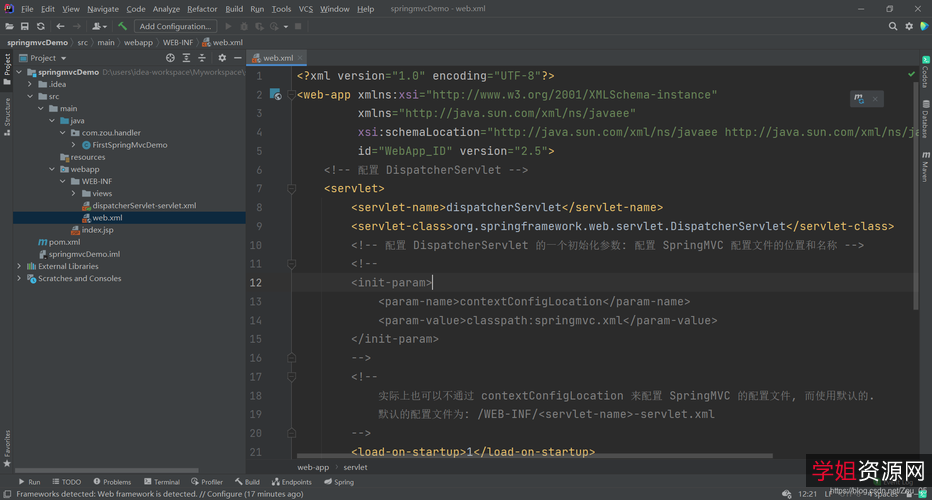The height and width of the screenshot is (500, 932).
Task: Click the Save All toolbar icon
Action: pos(25,26)
